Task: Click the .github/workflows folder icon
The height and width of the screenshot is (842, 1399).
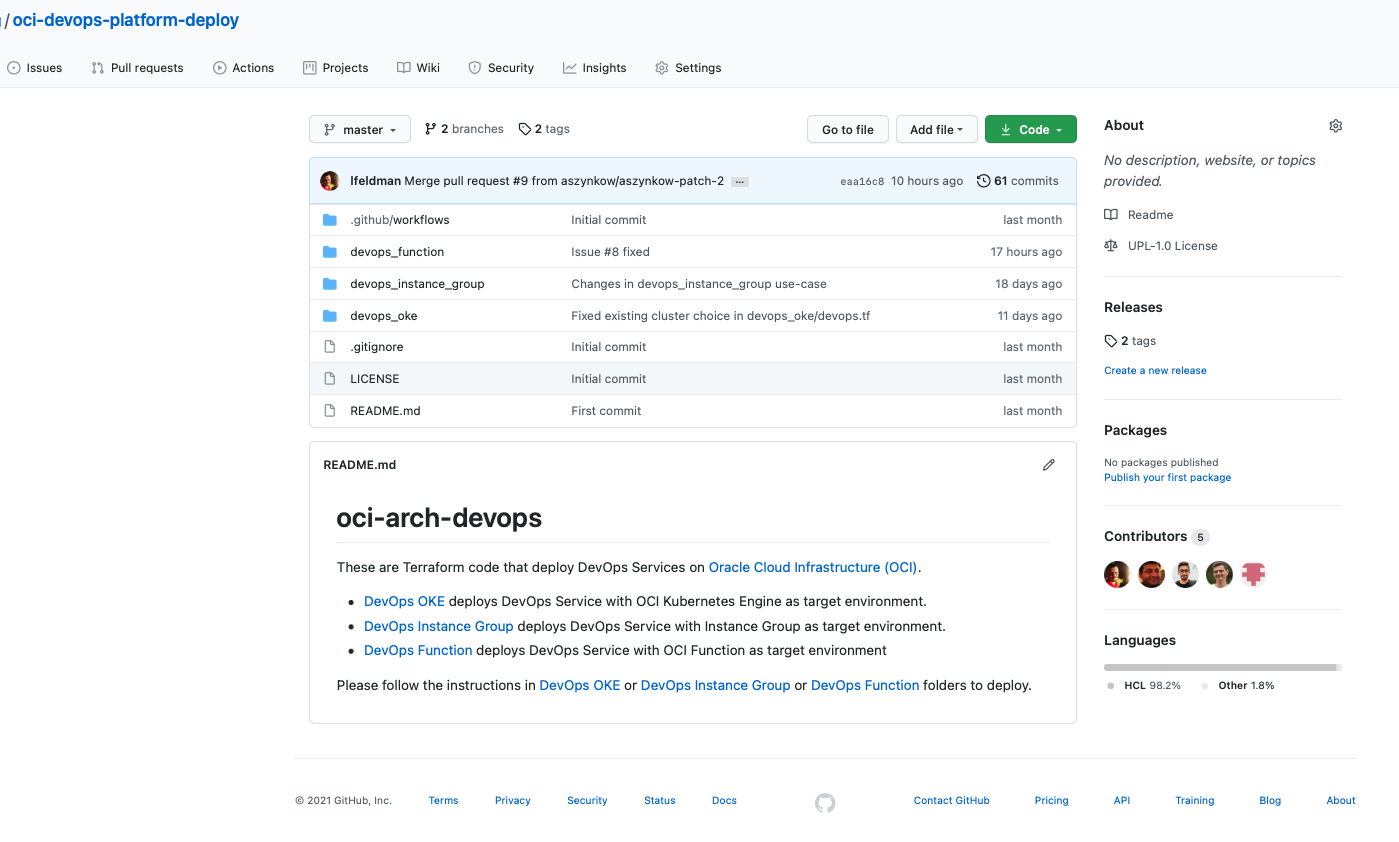Action: pyautogui.click(x=330, y=220)
